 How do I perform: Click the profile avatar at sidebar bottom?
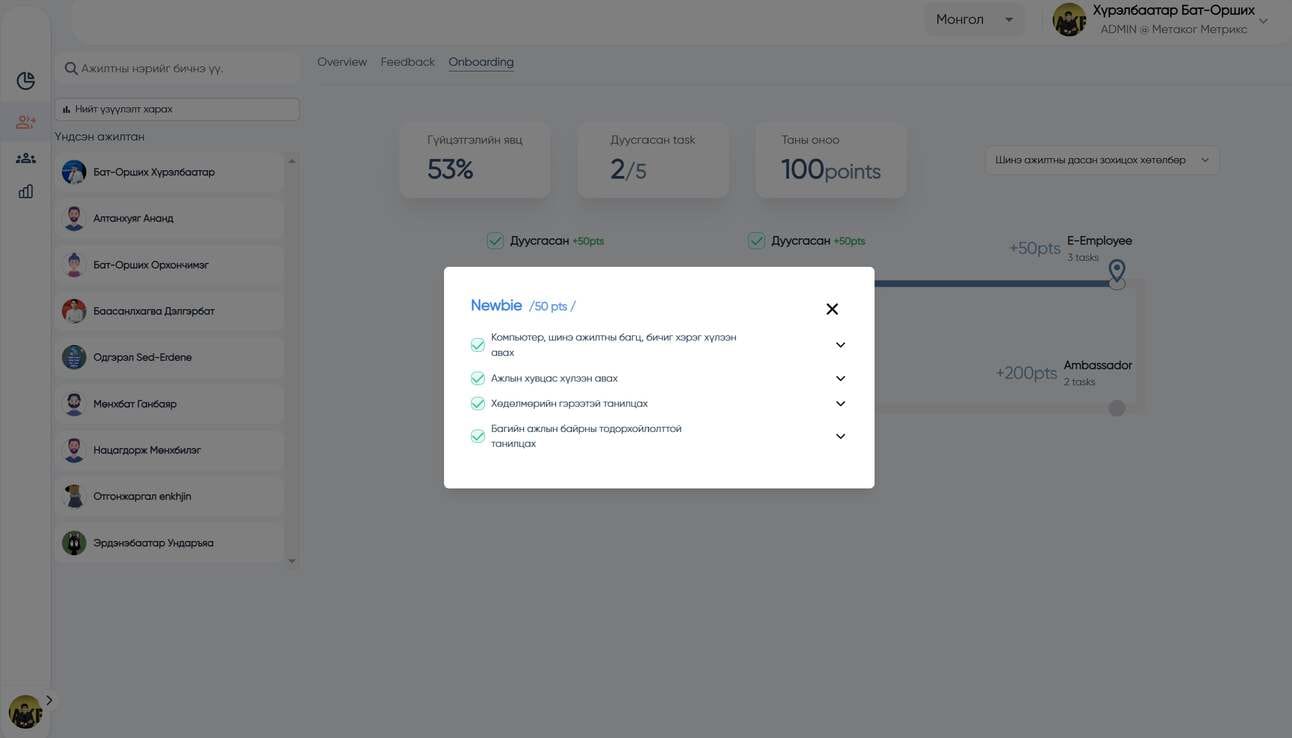(25, 711)
